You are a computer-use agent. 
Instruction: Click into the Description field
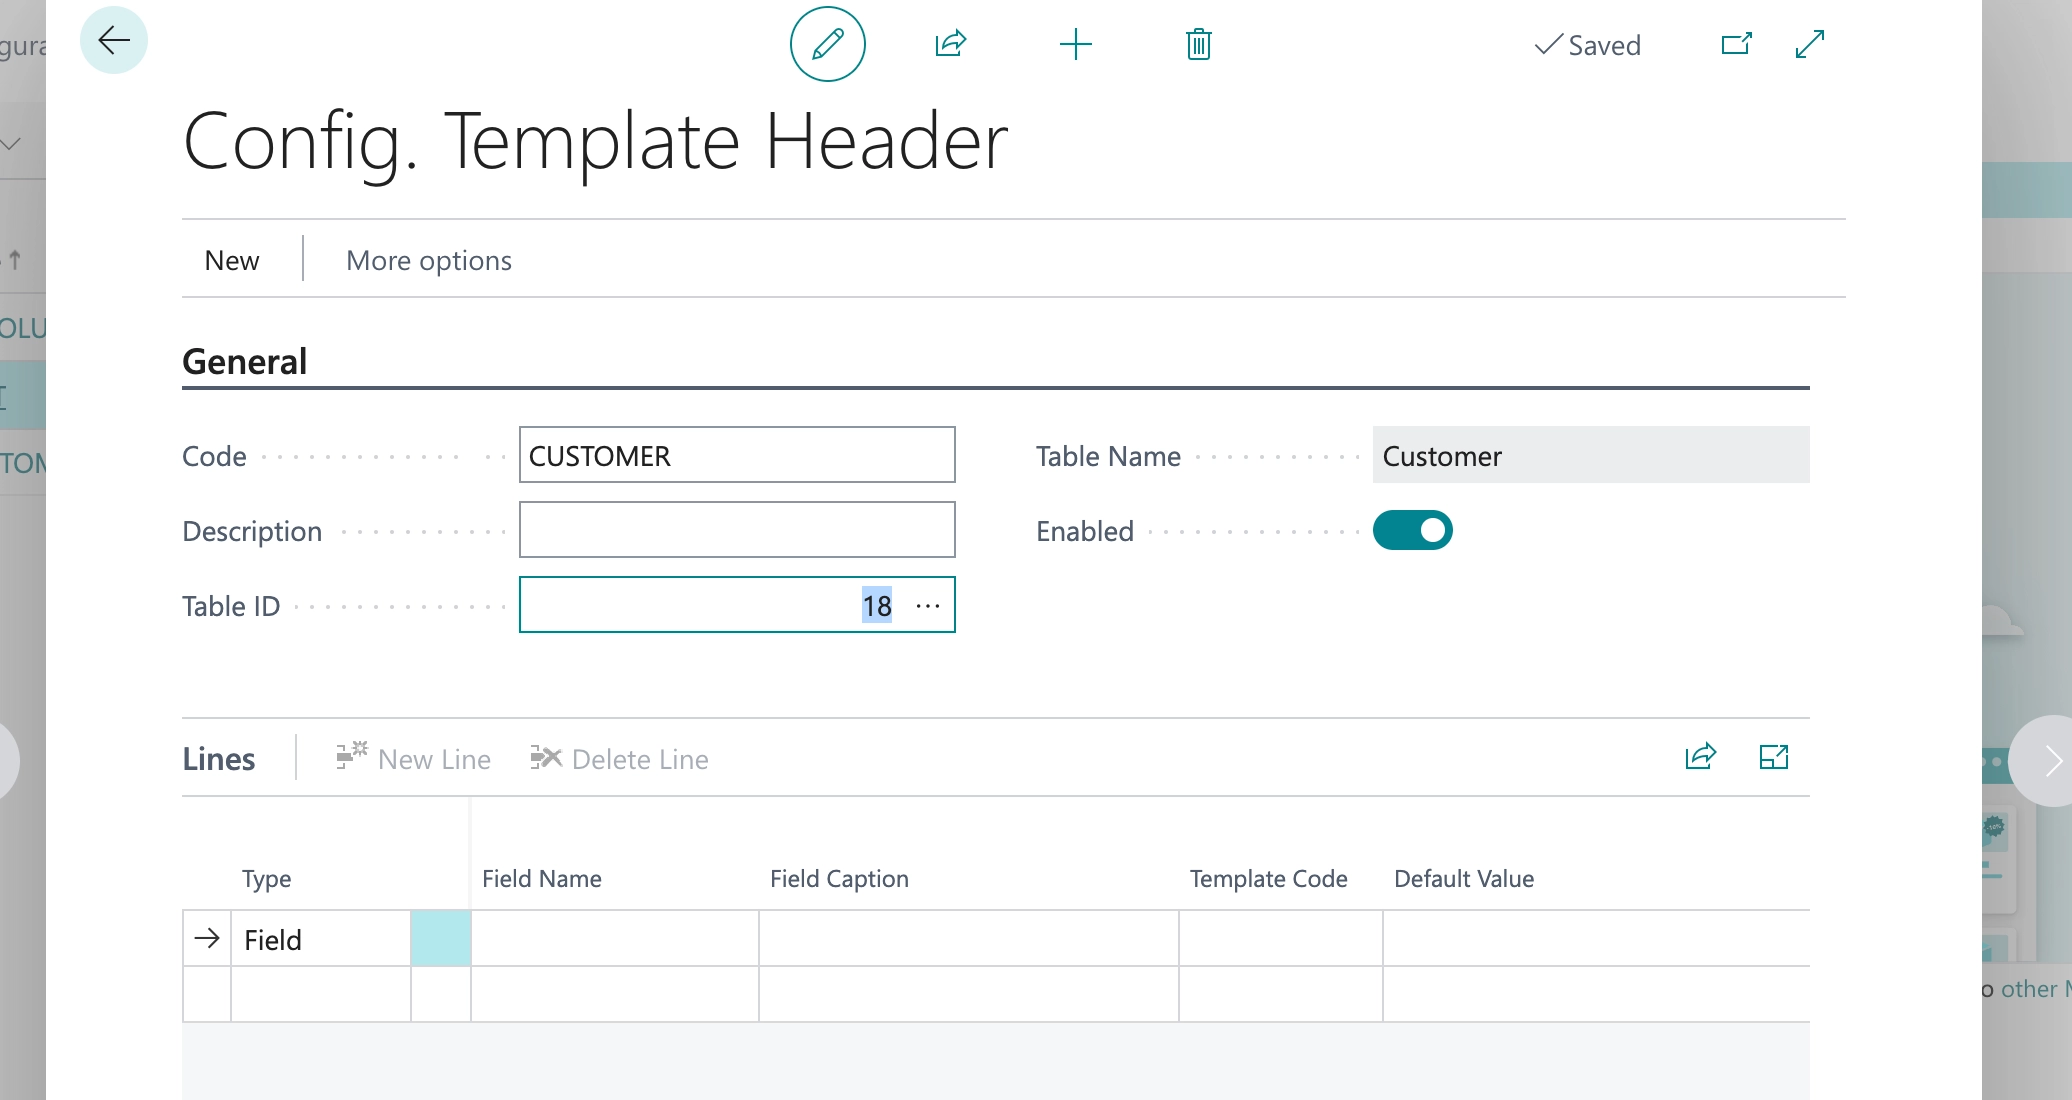[x=737, y=530]
